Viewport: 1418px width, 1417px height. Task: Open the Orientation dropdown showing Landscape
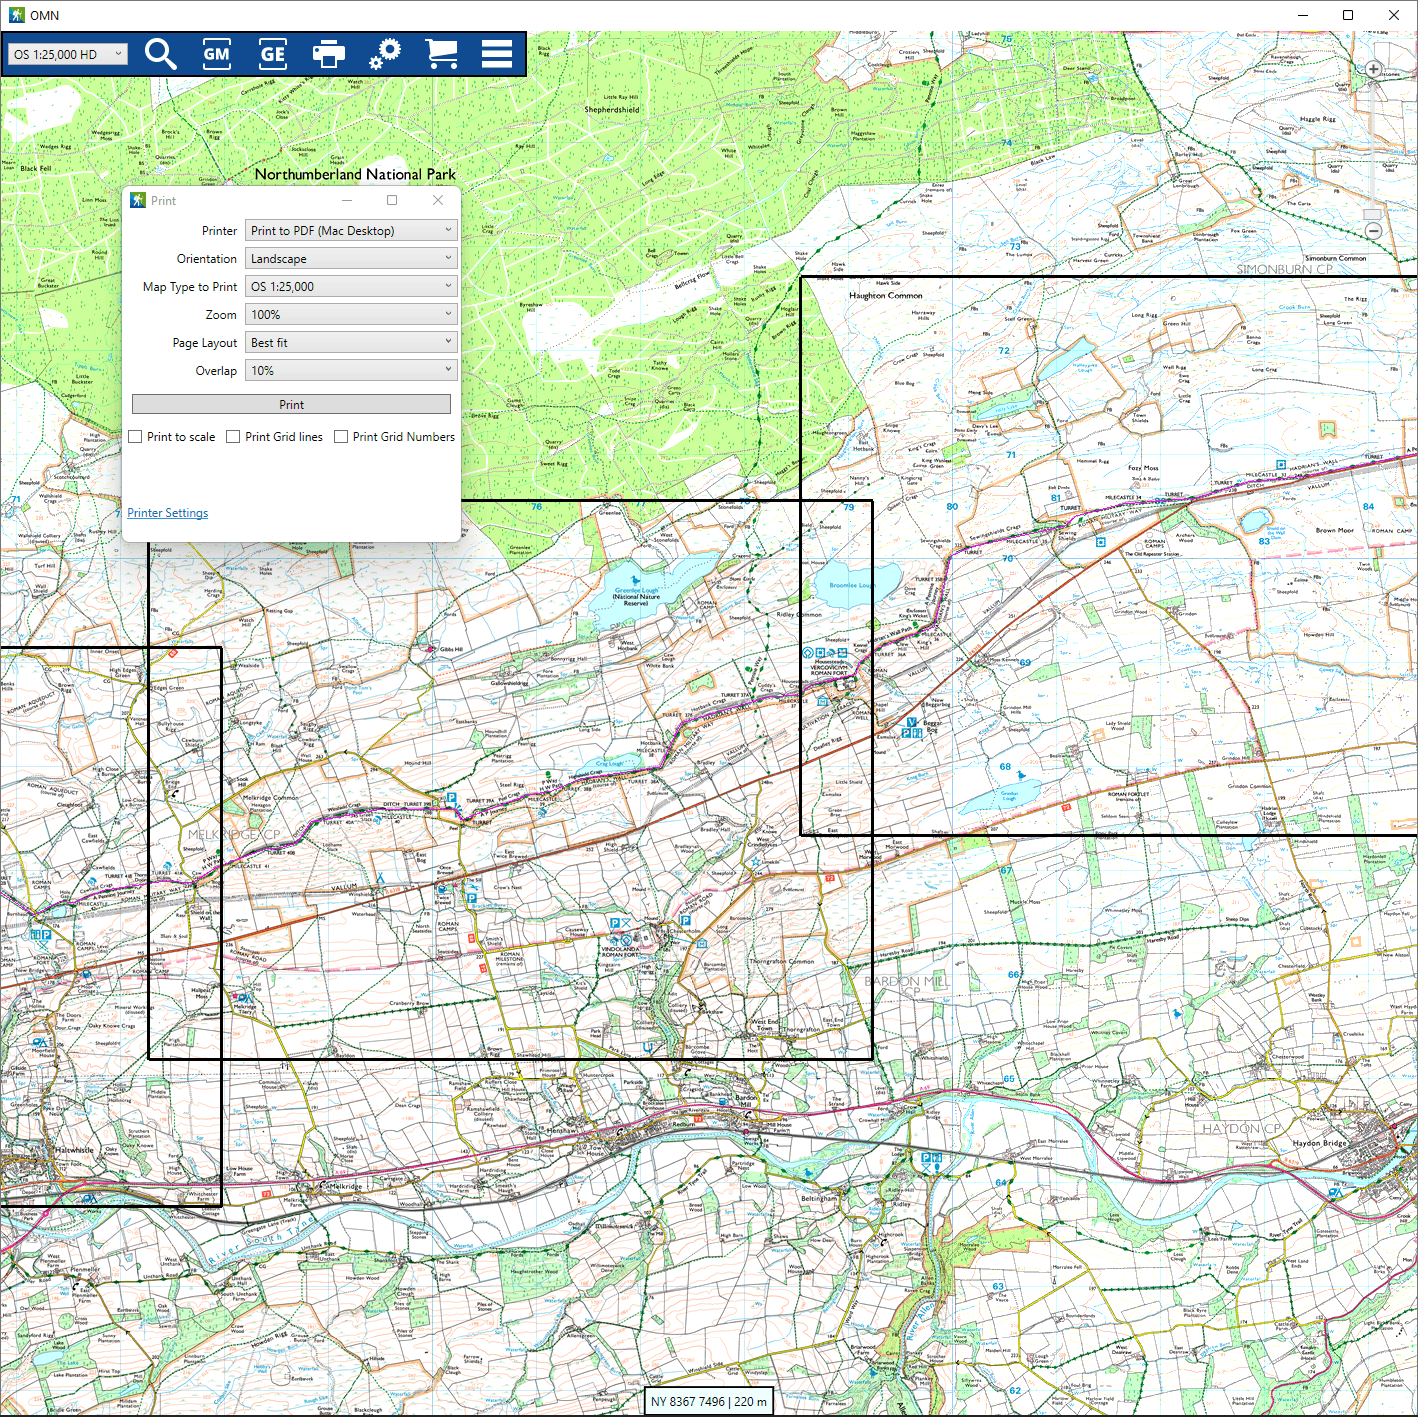click(x=351, y=259)
